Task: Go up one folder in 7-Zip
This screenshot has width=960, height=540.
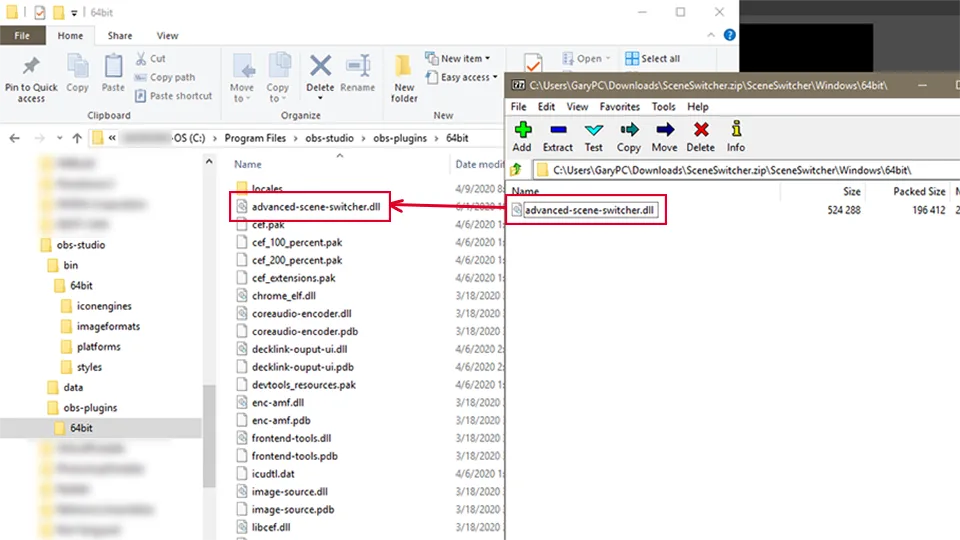Action: (x=516, y=170)
